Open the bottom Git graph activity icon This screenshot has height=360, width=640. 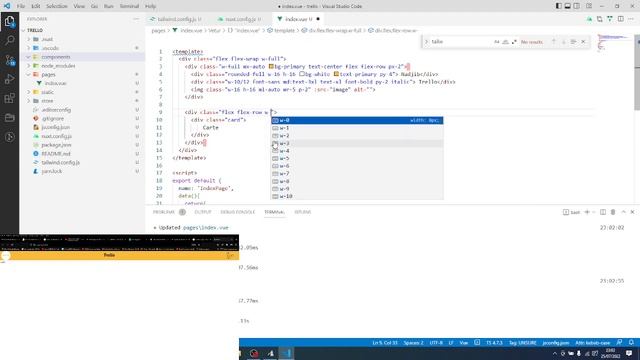tap(9, 137)
